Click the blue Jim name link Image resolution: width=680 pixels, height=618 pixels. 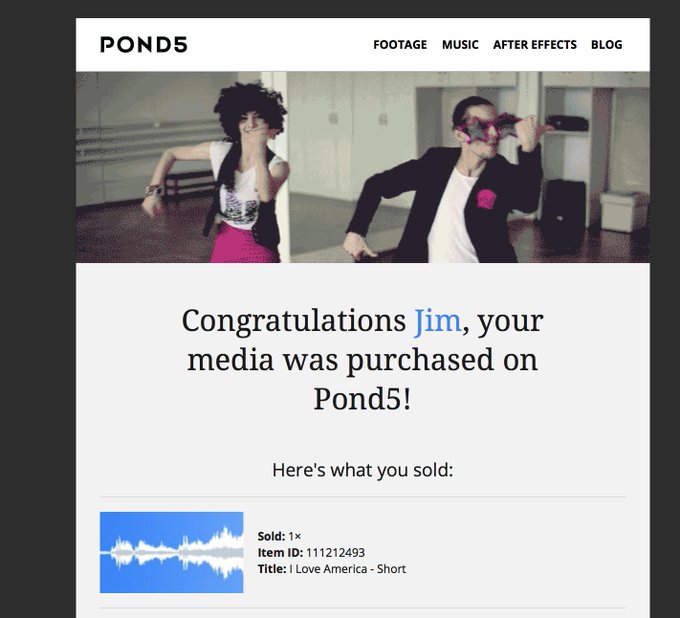coord(437,321)
